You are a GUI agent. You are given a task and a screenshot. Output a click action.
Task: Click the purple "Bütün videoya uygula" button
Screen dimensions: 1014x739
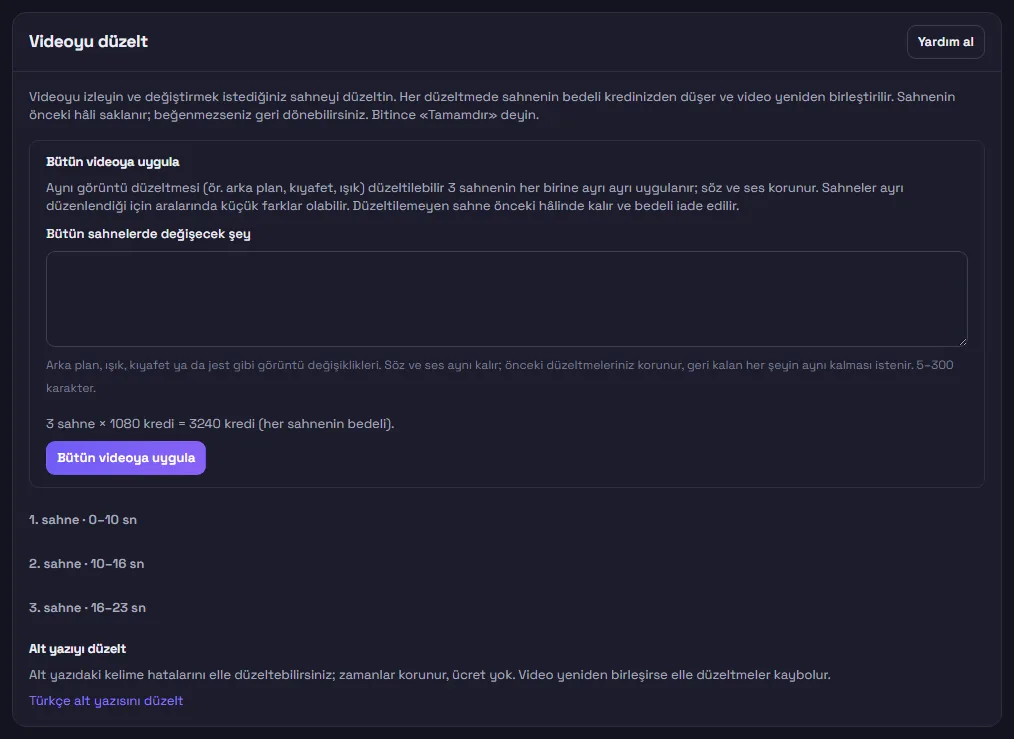tap(125, 458)
